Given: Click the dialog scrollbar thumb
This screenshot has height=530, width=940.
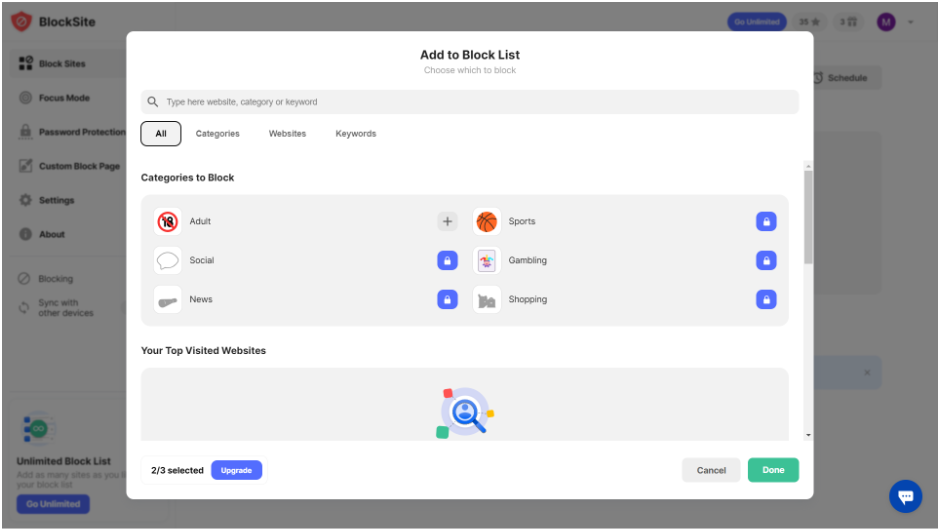Looking at the screenshot, I should click(x=808, y=217).
